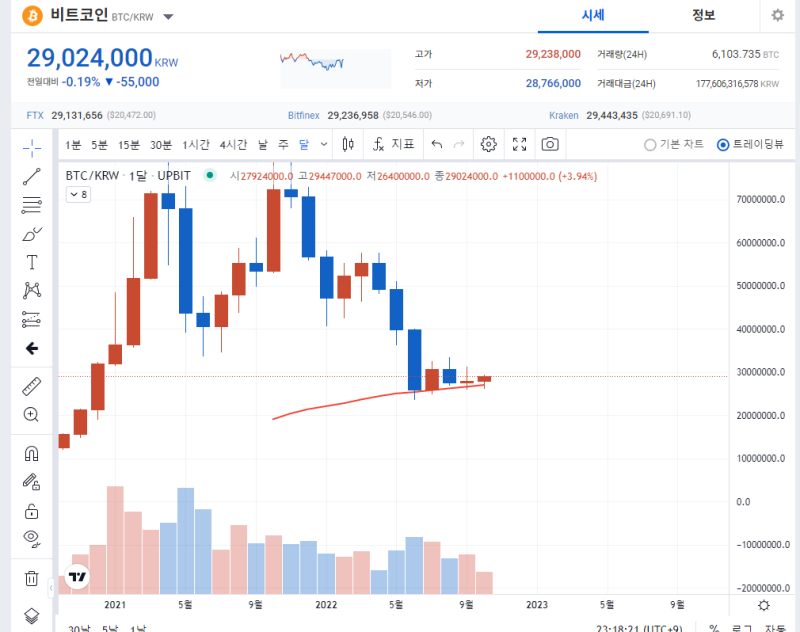Open the candlestick chart type selector
The image size is (800, 632).
tap(348, 144)
